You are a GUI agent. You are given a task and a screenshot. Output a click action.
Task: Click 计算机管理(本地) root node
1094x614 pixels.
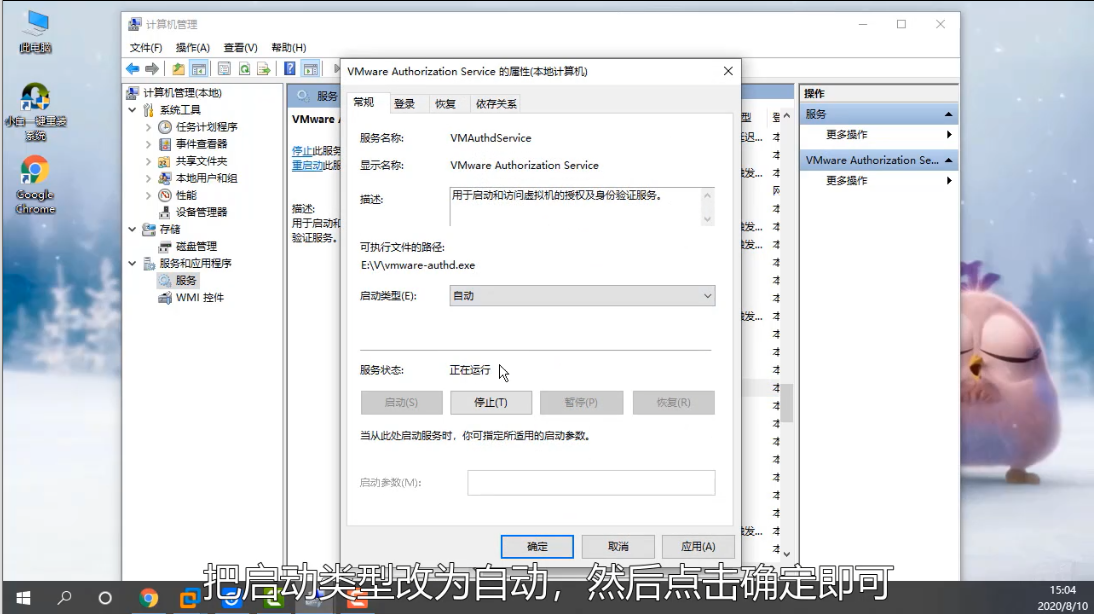pyautogui.click(x=182, y=93)
